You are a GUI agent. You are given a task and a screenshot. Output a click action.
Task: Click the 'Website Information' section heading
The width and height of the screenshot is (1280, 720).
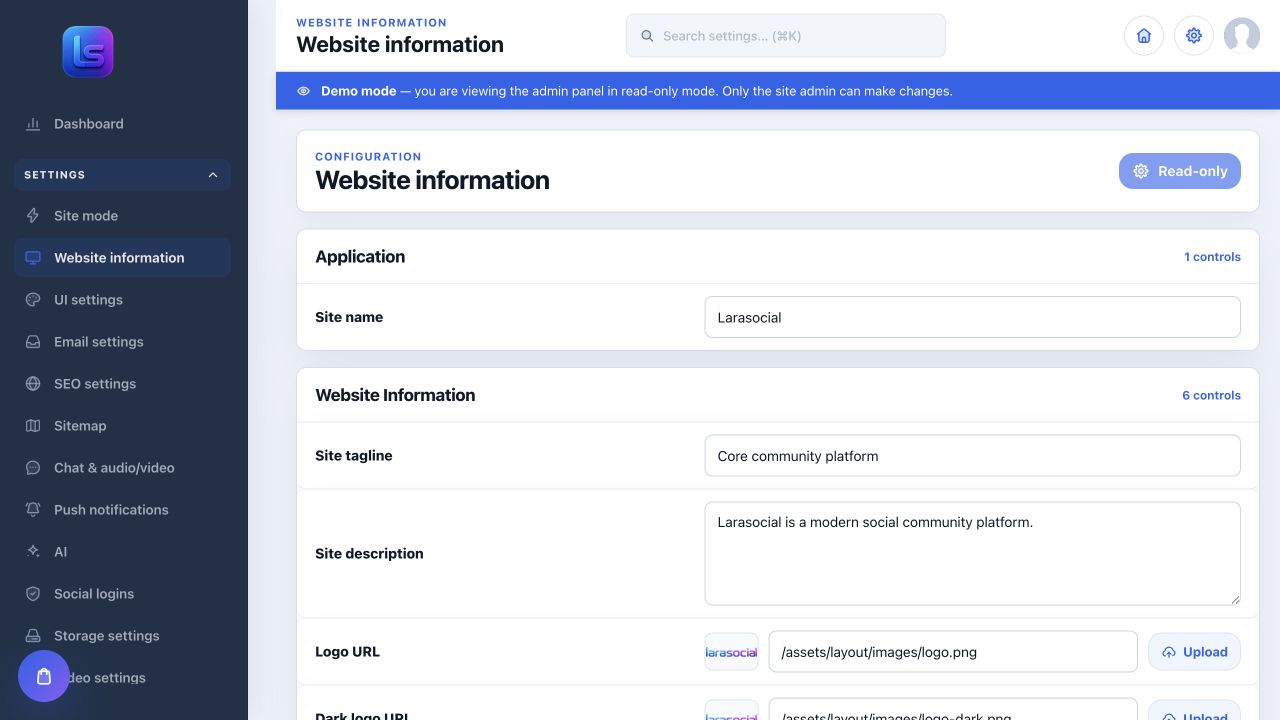(x=395, y=395)
